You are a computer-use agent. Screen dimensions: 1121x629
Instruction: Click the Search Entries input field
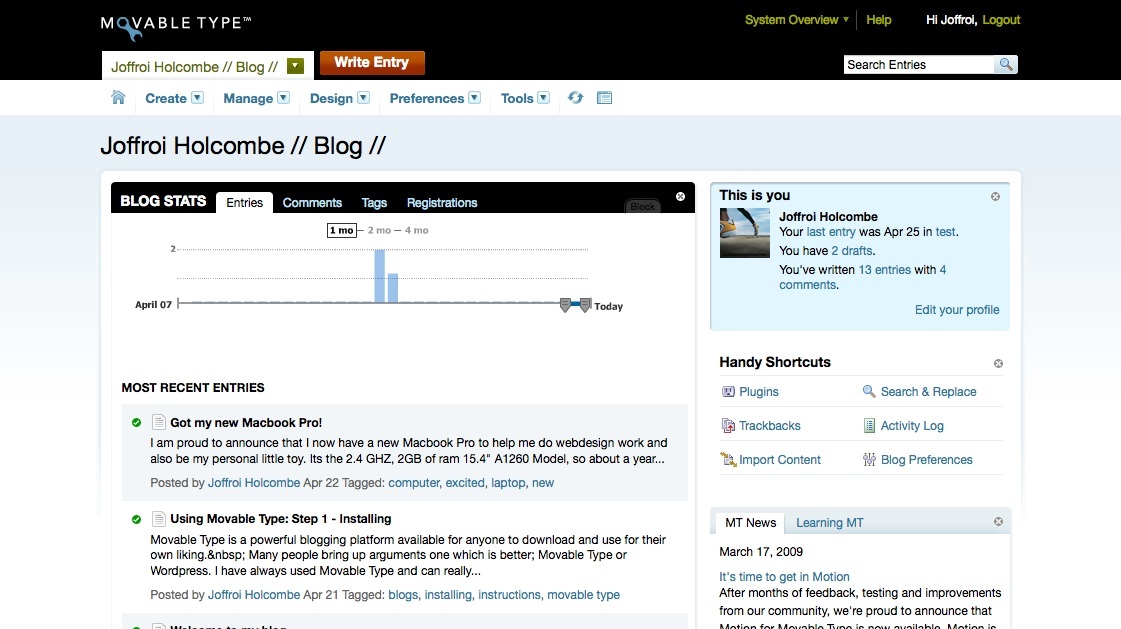pyautogui.click(x=919, y=64)
